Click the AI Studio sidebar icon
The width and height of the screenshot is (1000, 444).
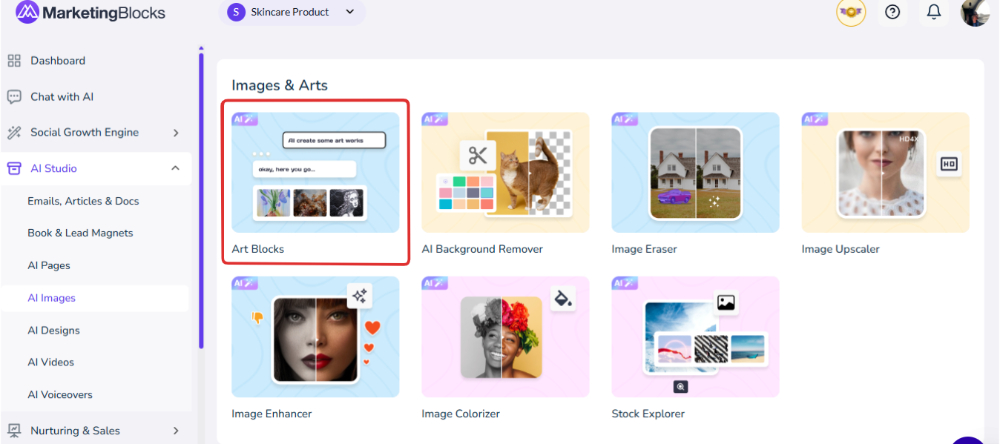point(14,169)
